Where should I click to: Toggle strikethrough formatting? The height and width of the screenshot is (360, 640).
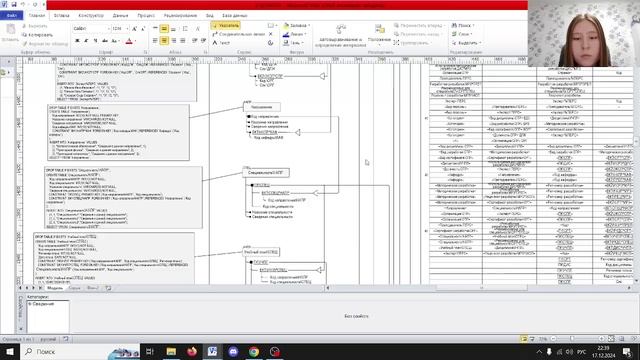coord(105,41)
